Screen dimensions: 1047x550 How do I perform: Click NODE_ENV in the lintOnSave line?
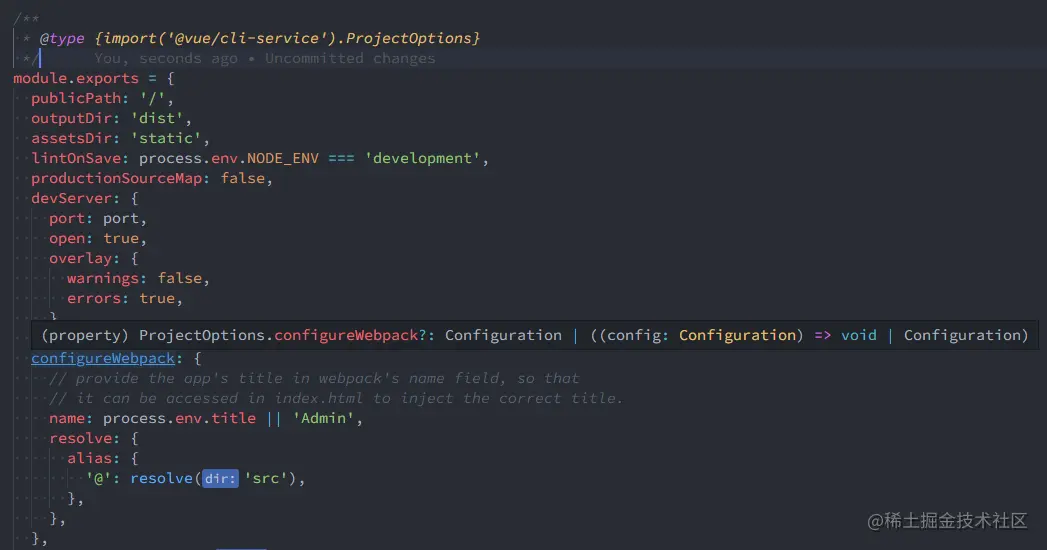(x=282, y=158)
